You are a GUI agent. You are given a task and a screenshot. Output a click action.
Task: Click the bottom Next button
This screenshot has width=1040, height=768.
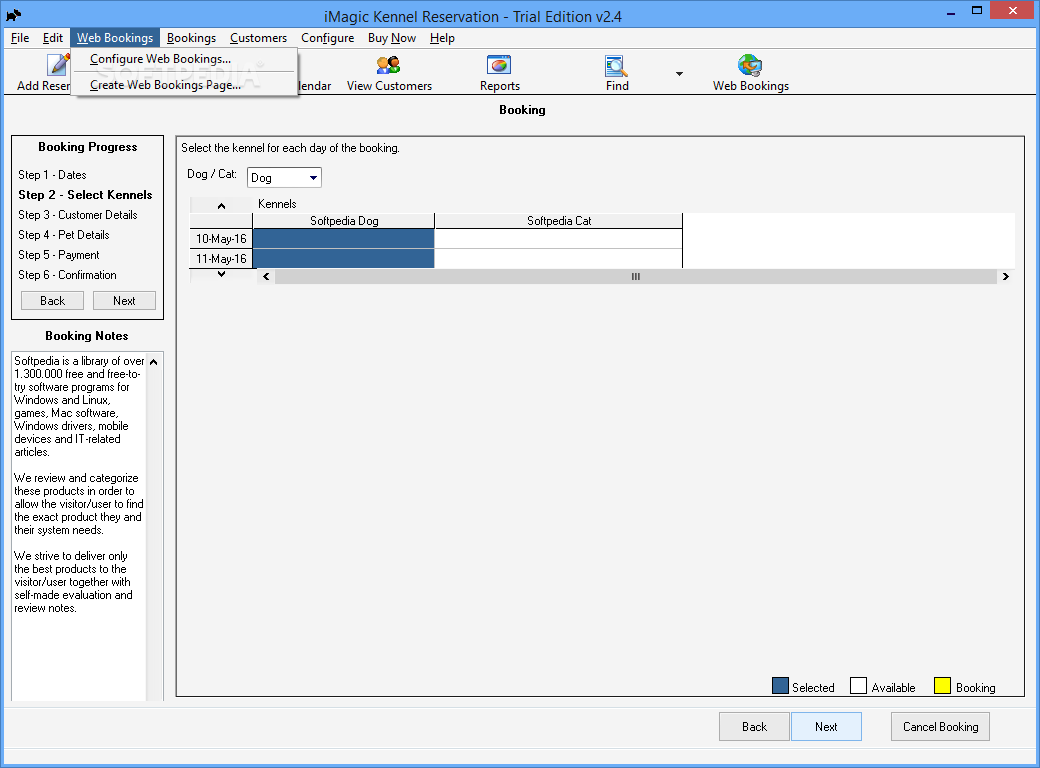826,727
